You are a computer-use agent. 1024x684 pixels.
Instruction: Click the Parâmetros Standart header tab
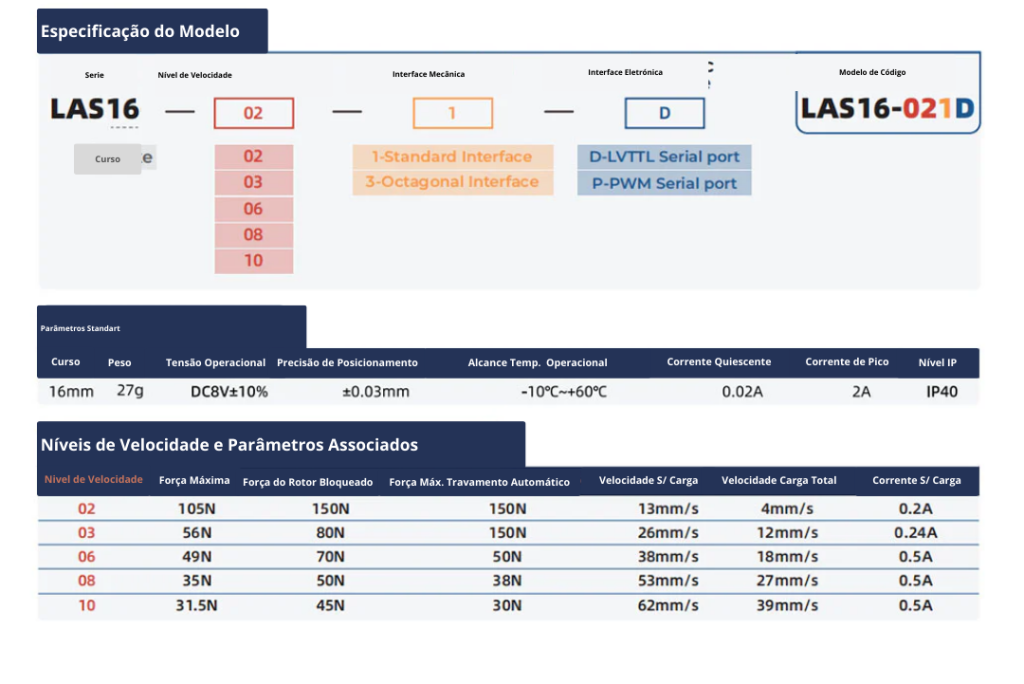tap(171, 327)
